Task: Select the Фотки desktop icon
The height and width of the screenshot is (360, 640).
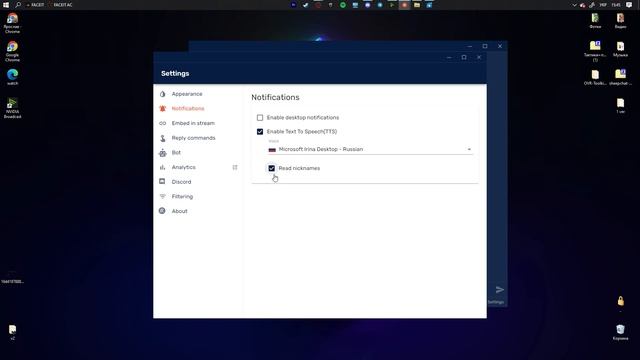Action: point(595,21)
